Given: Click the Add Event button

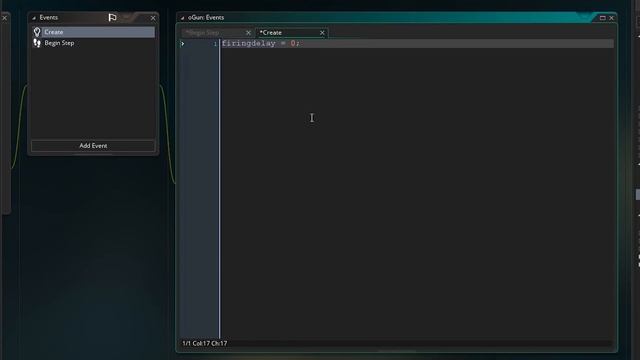Looking at the screenshot, I should 93,146.
